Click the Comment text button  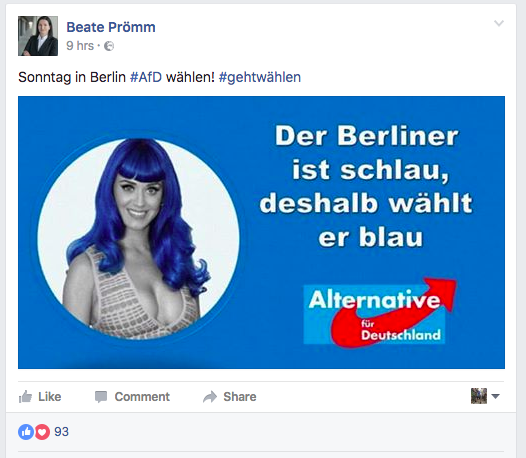tap(142, 397)
